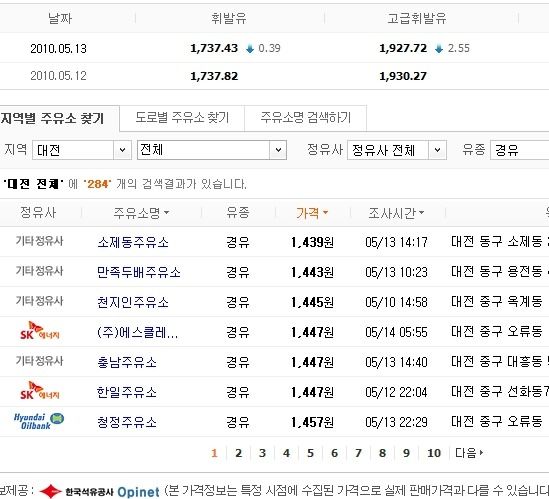Image resolution: width=549 pixels, height=499 pixels.
Task: Go to results page 10
Action: [434, 453]
